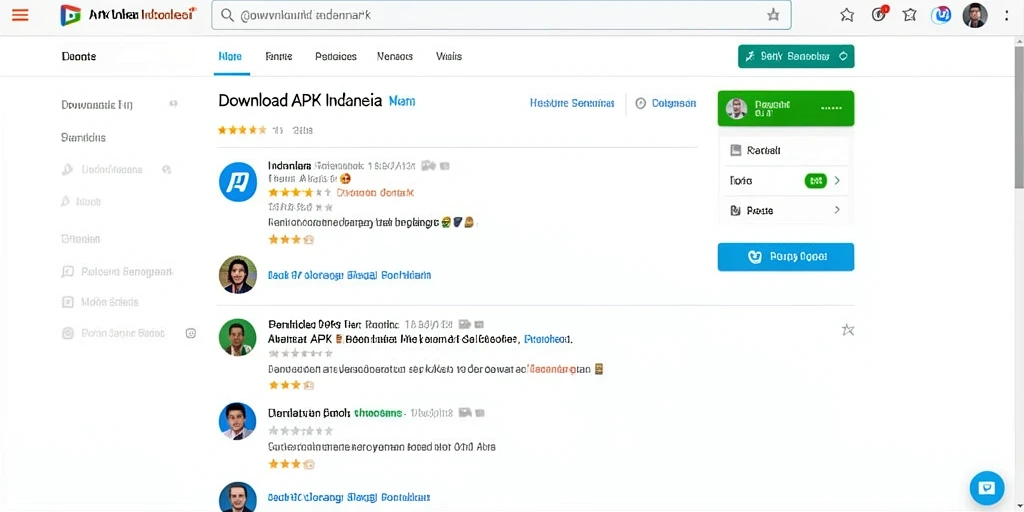
Task: Open the Hesutire Senuinas link
Action: coord(572,103)
